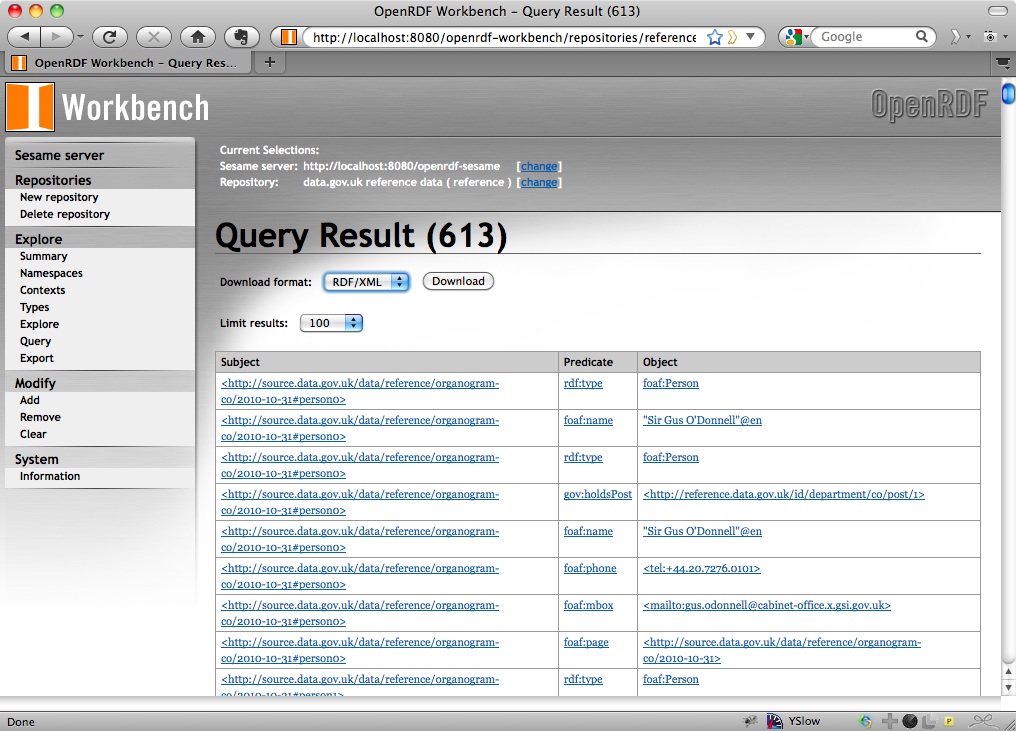Click the Repositories sidebar heading
The height and width of the screenshot is (731, 1016).
click(53, 180)
